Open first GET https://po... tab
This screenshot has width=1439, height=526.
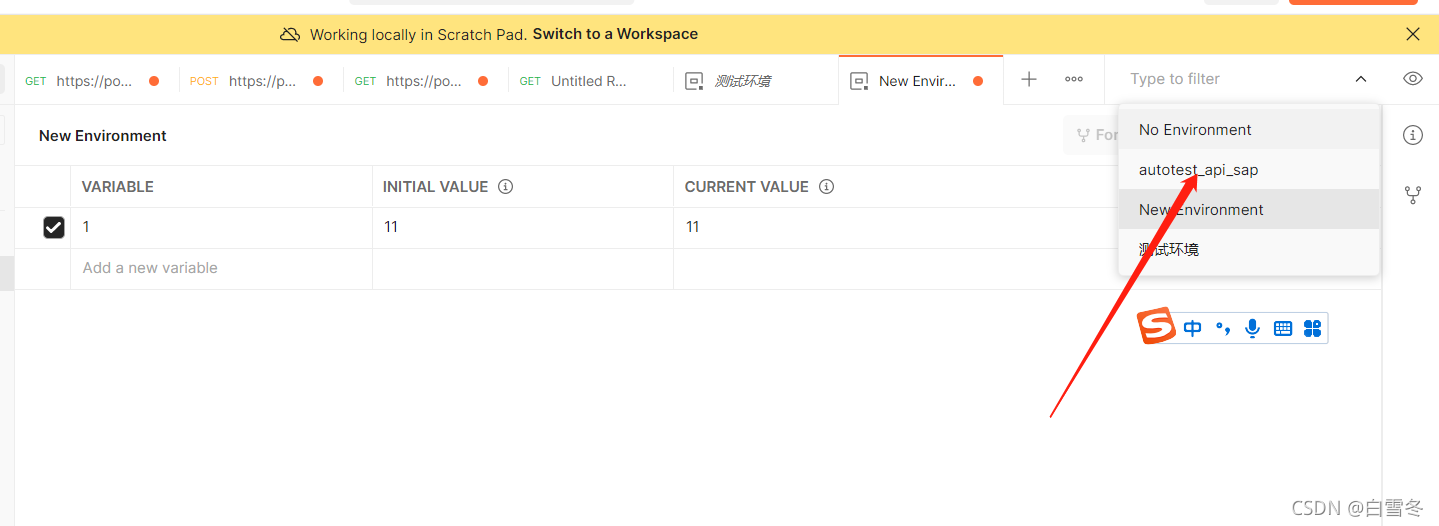[96, 81]
